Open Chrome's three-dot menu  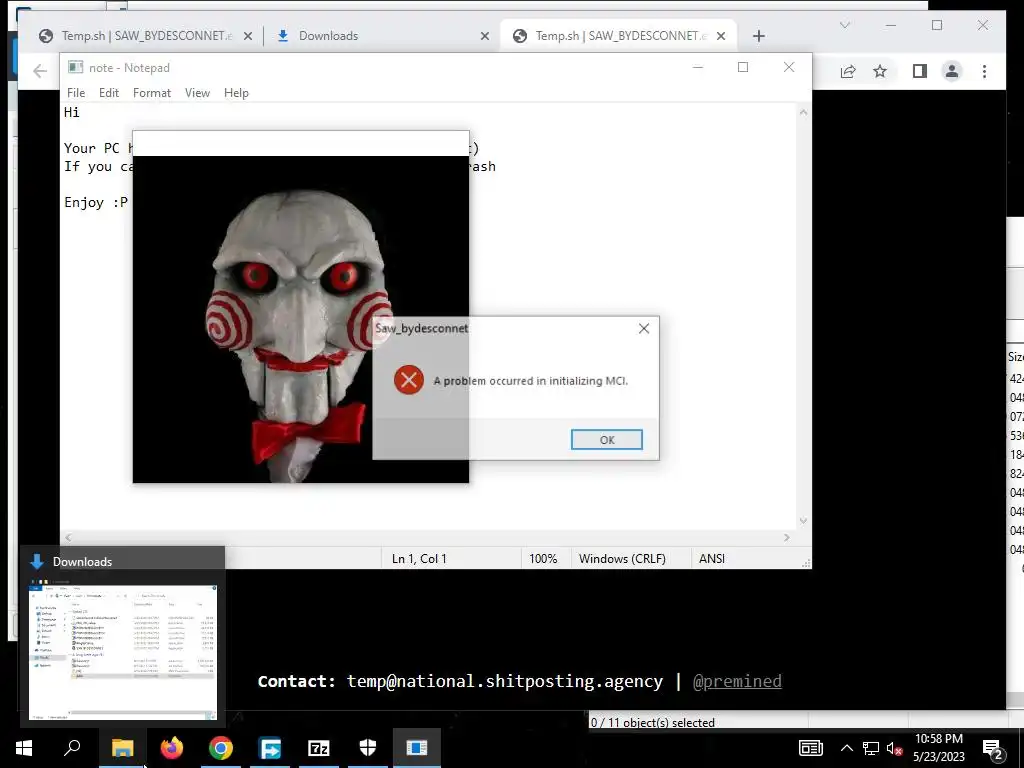pos(984,71)
